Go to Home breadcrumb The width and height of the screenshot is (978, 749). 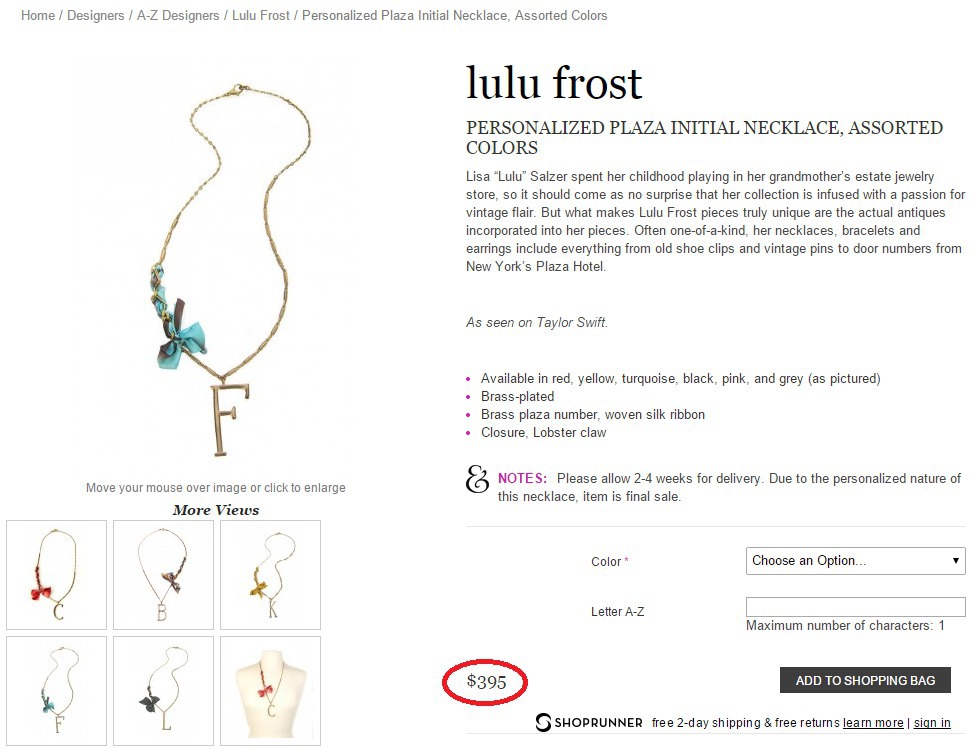click(38, 16)
